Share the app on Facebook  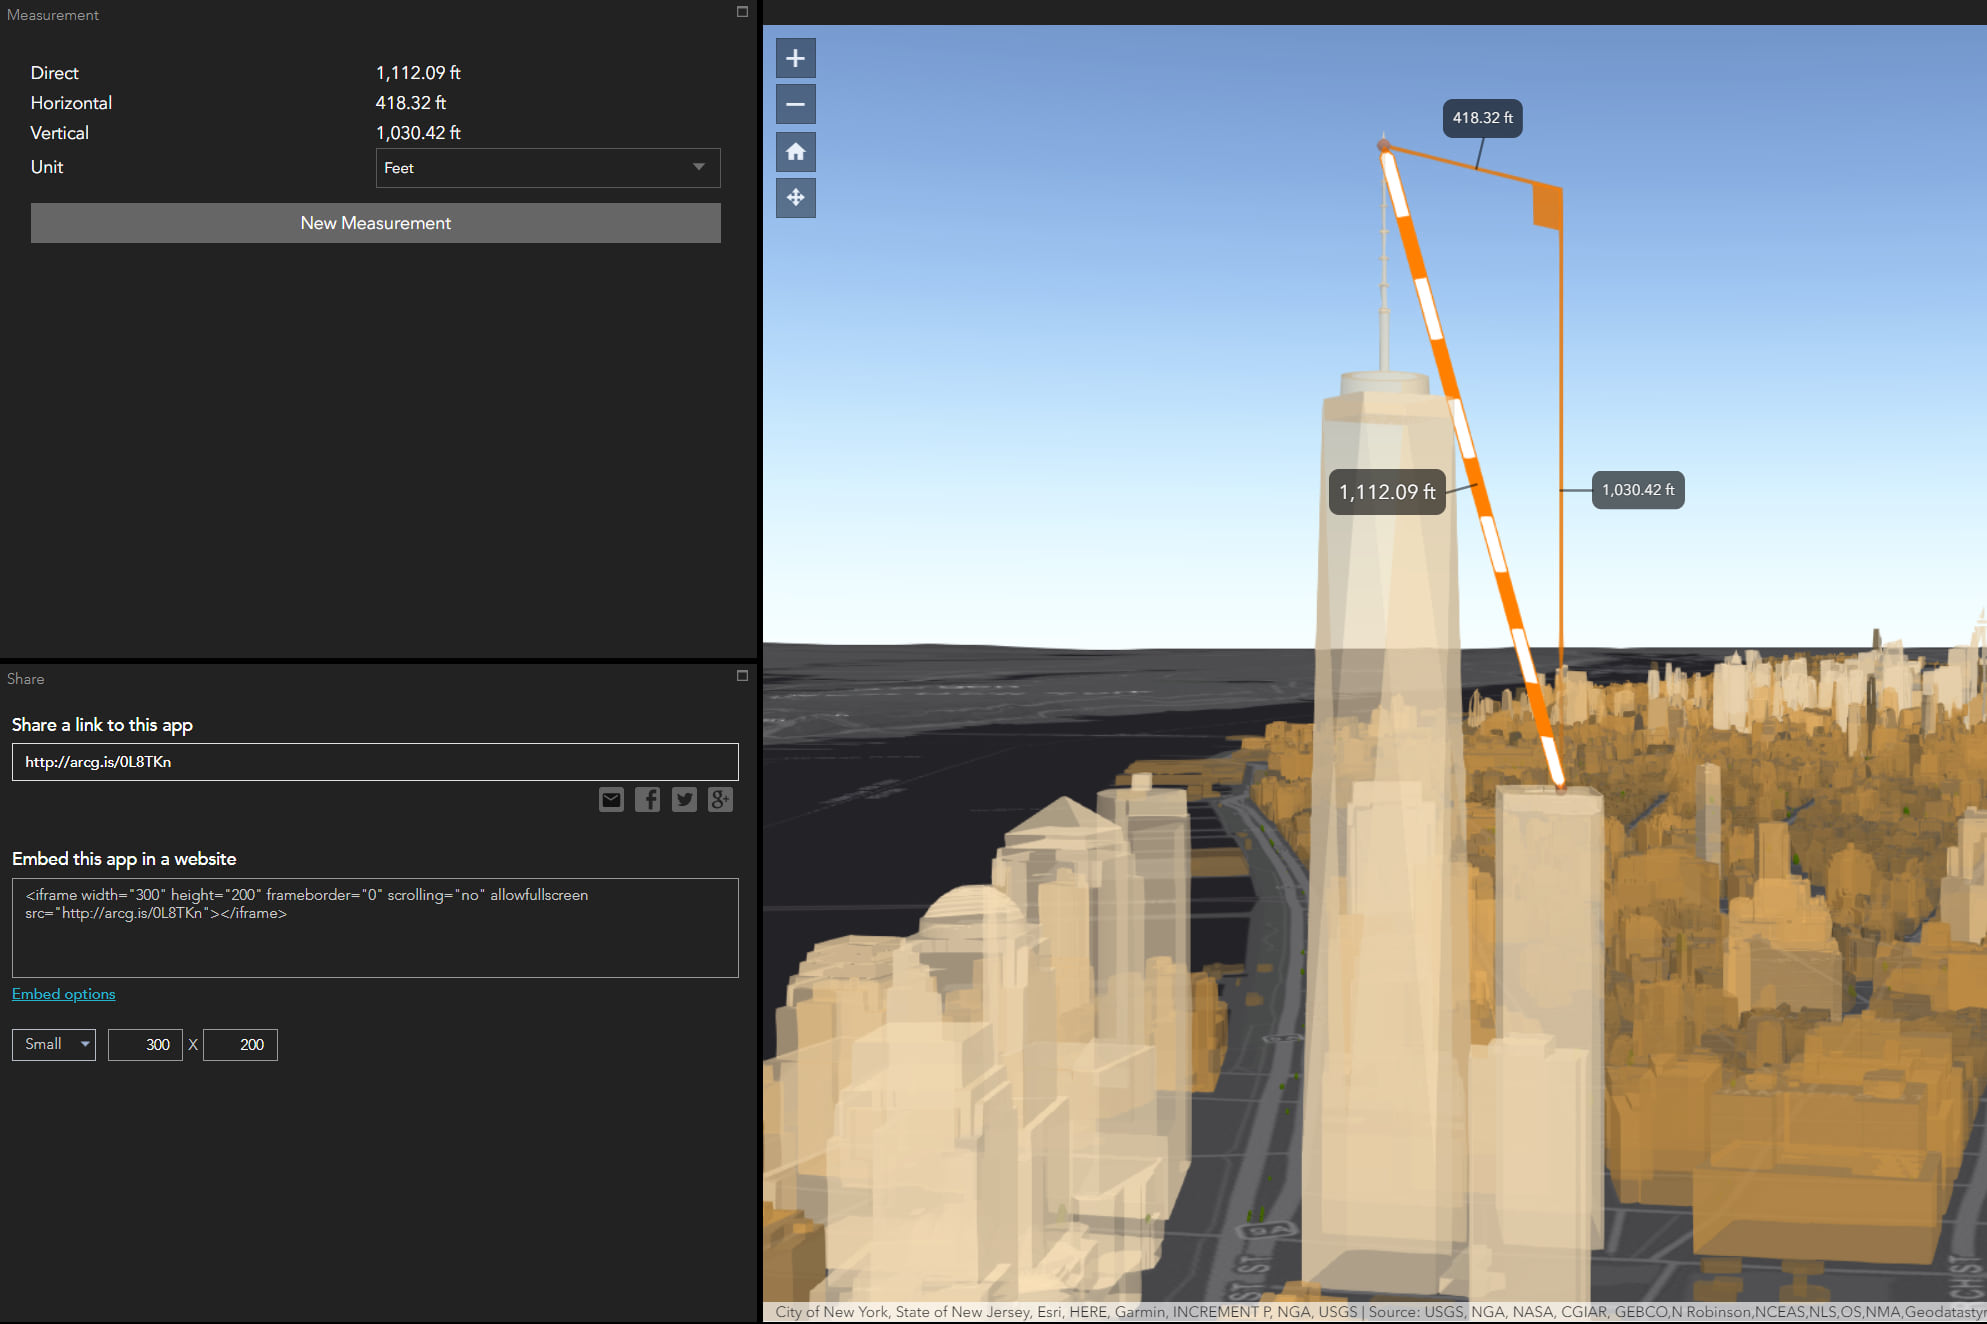tap(647, 799)
